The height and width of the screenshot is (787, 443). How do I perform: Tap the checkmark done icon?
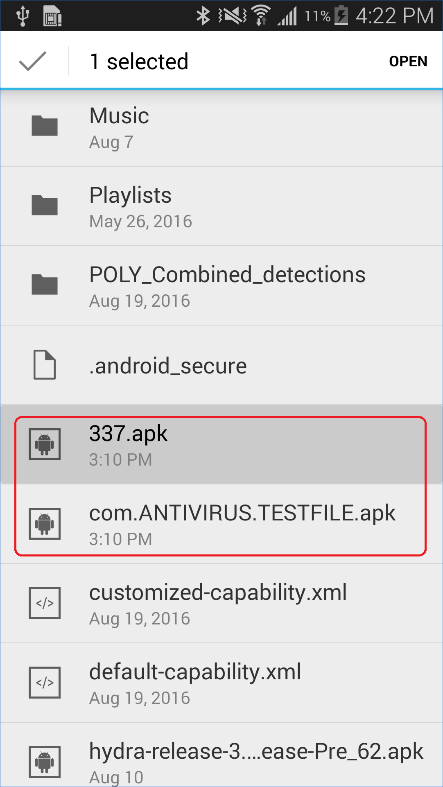[33, 61]
